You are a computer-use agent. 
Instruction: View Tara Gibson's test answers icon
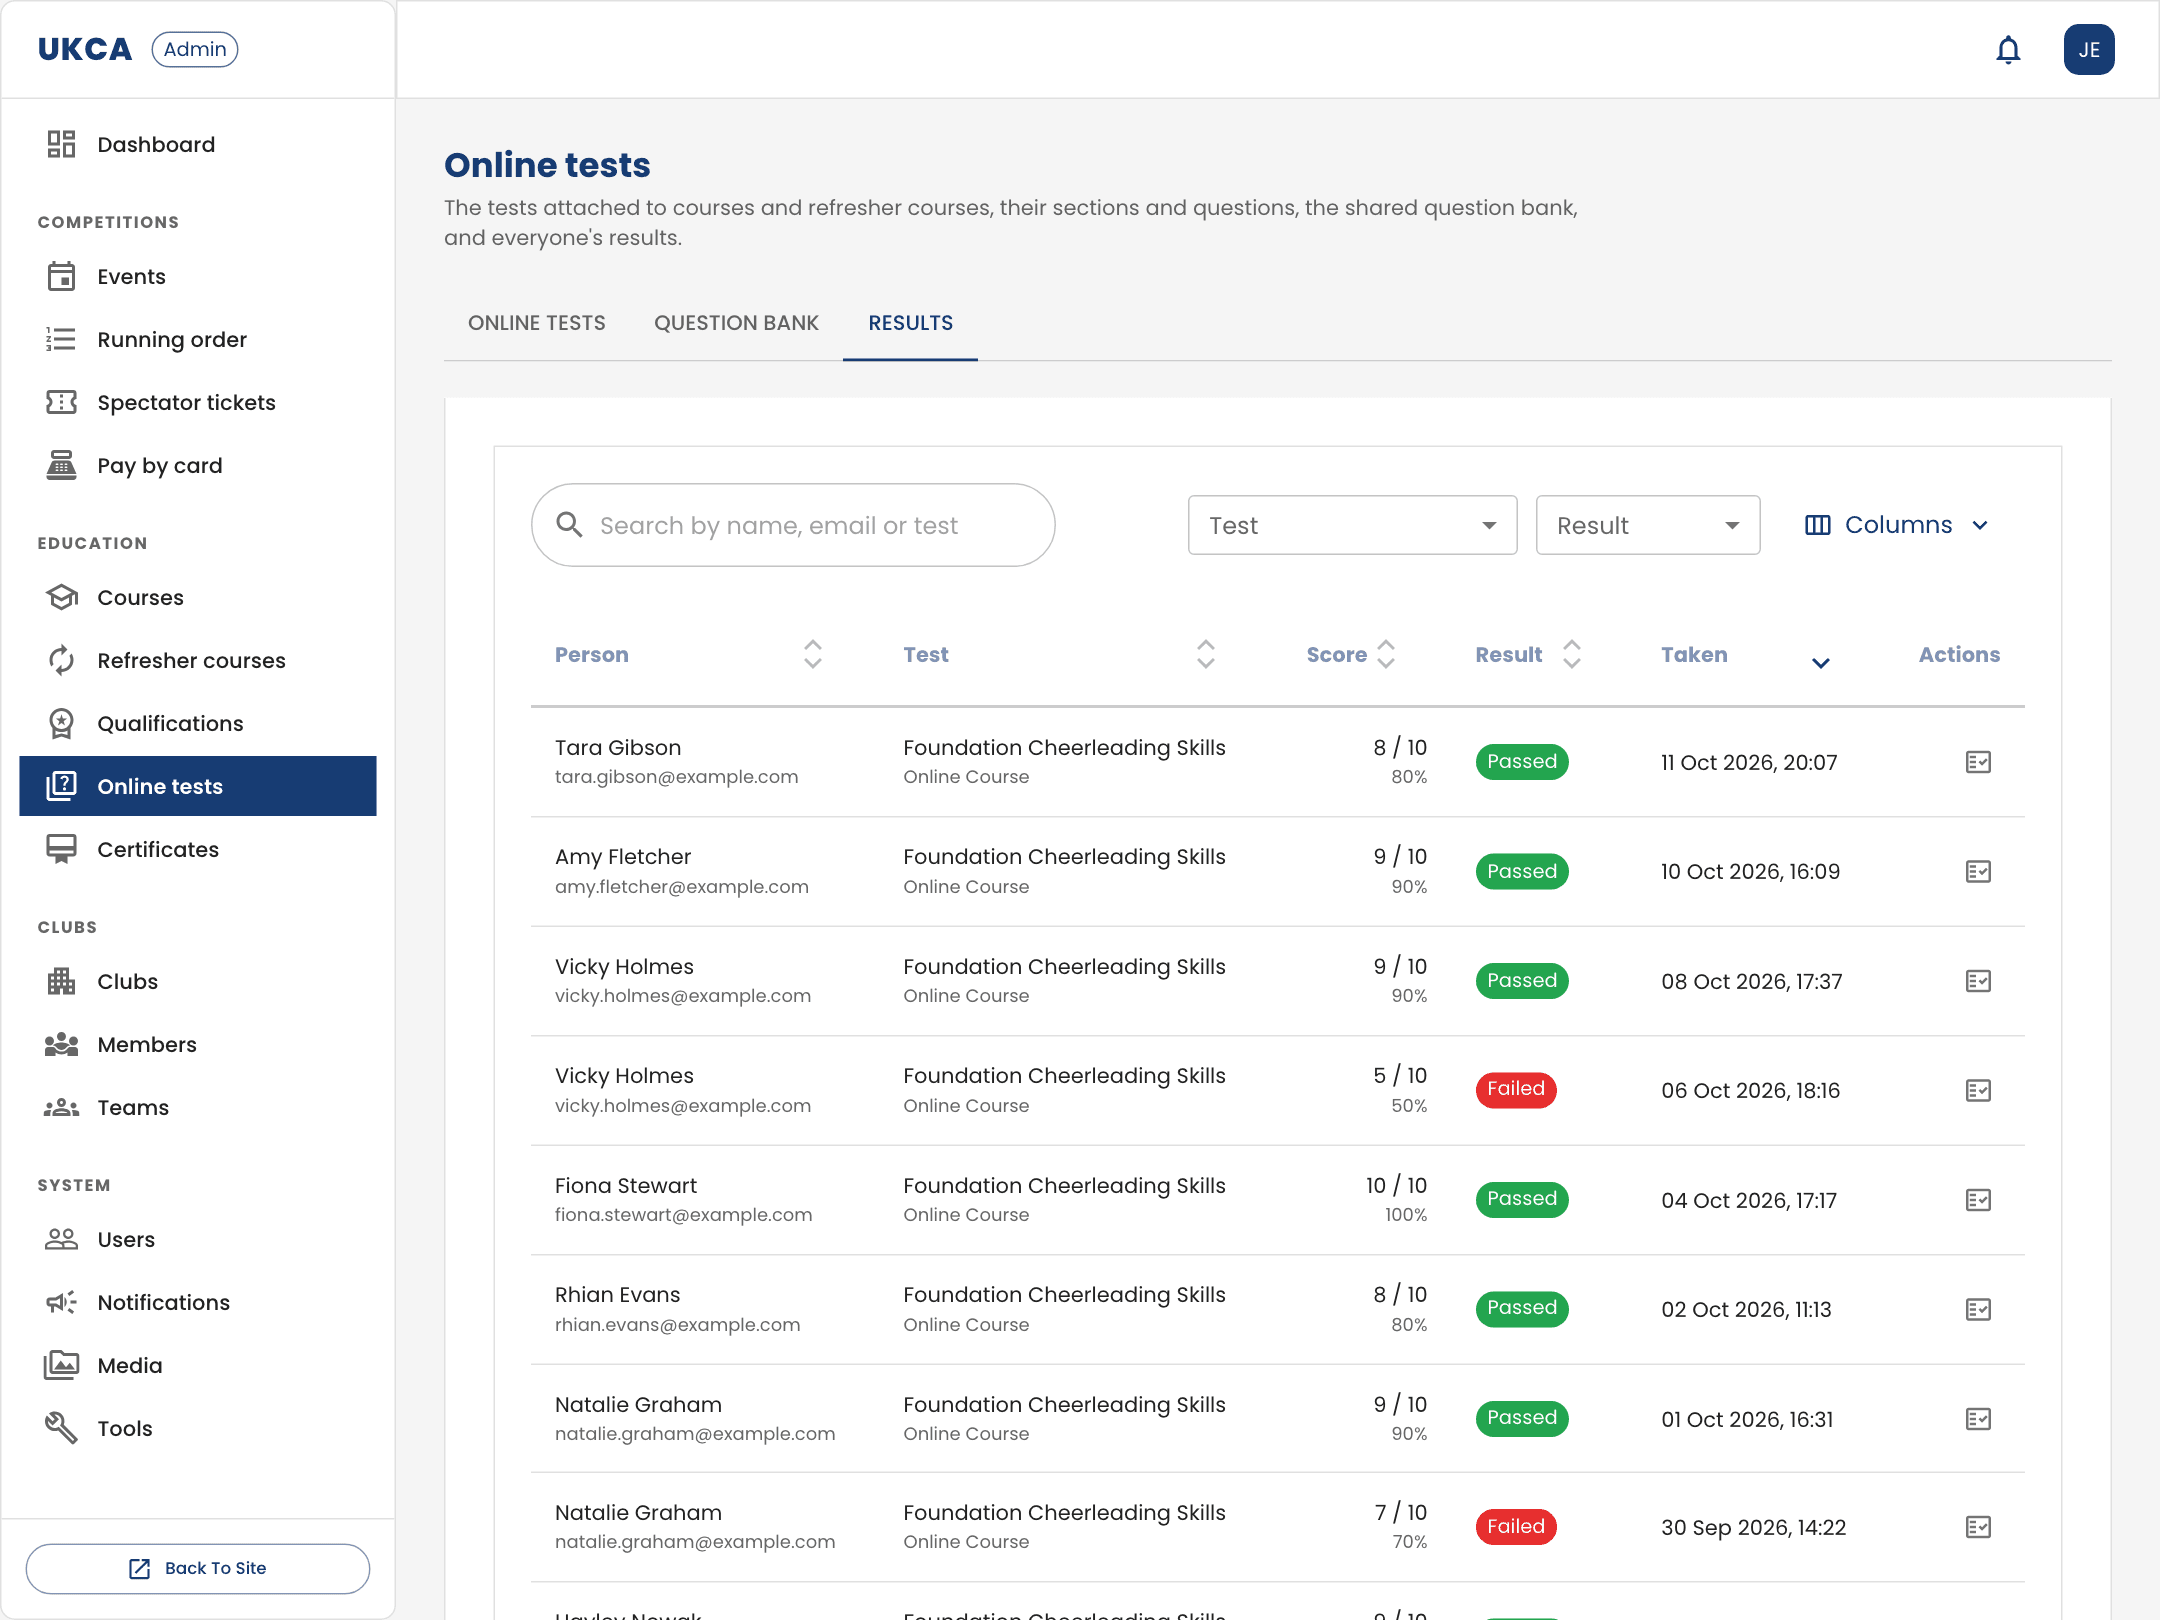(x=1978, y=763)
